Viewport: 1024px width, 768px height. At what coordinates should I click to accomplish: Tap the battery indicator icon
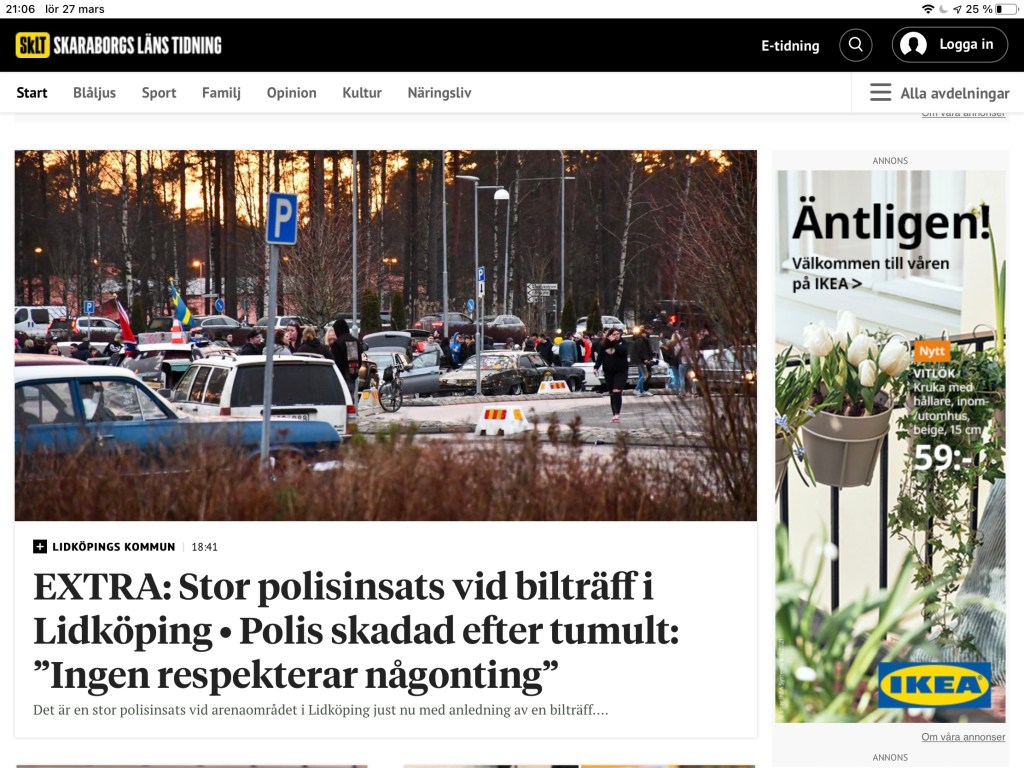1006,9
